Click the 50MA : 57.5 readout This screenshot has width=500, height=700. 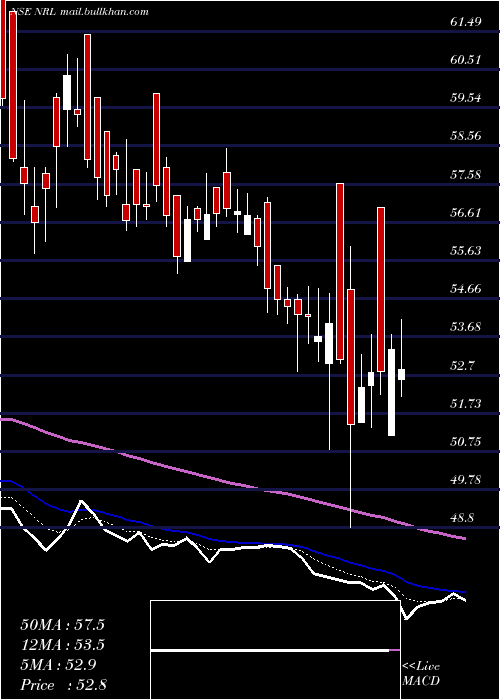[62, 625]
